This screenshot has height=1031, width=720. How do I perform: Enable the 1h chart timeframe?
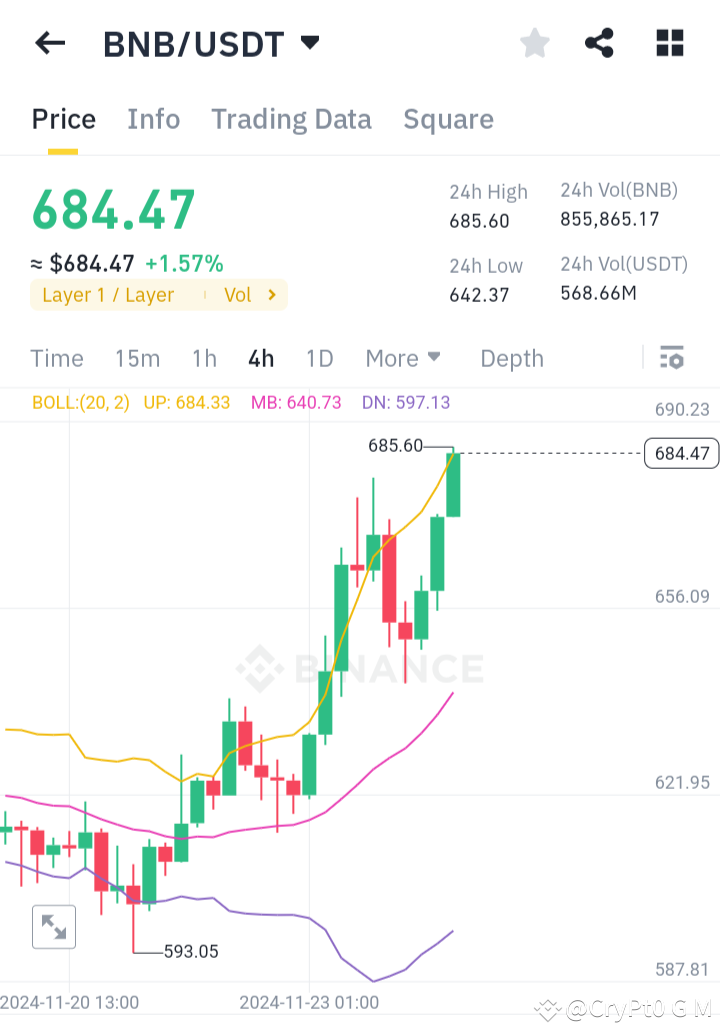(x=204, y=357)
